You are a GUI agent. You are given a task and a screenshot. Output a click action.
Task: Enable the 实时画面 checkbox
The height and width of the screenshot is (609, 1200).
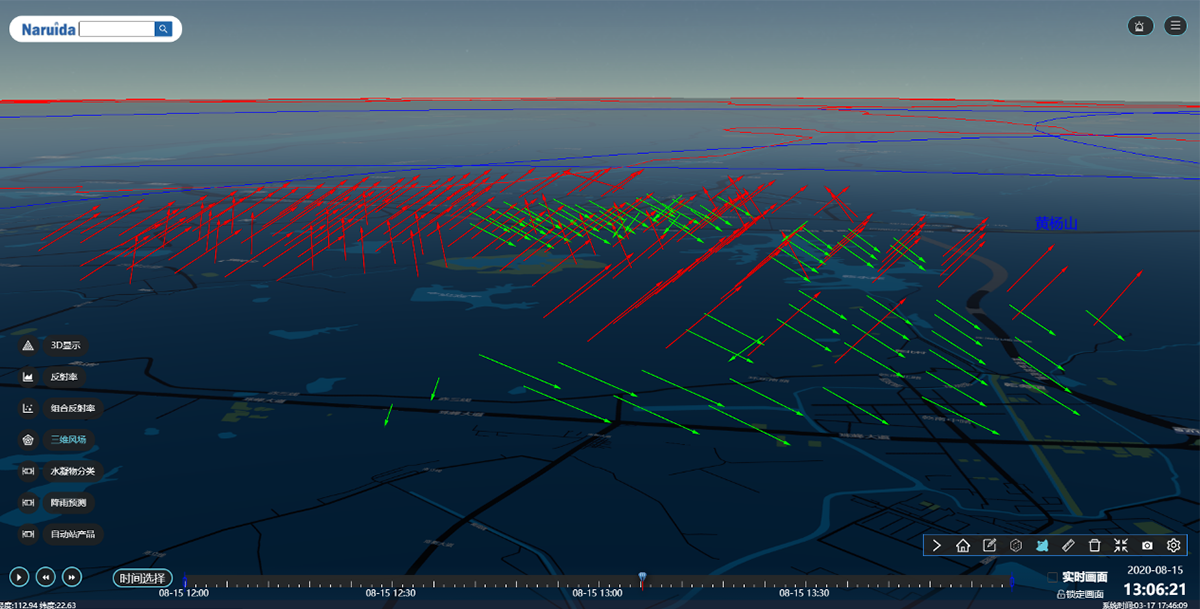(1052, 577)
